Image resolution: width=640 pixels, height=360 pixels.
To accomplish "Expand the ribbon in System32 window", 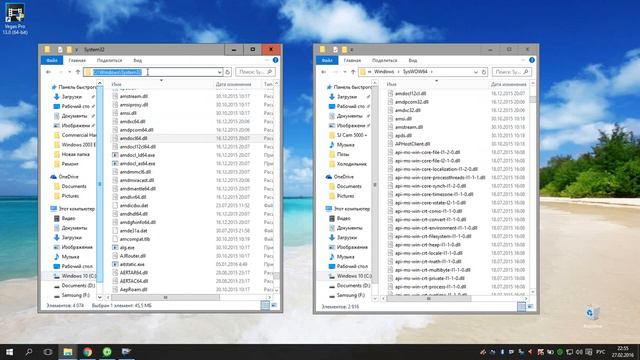I will point(267,60).
